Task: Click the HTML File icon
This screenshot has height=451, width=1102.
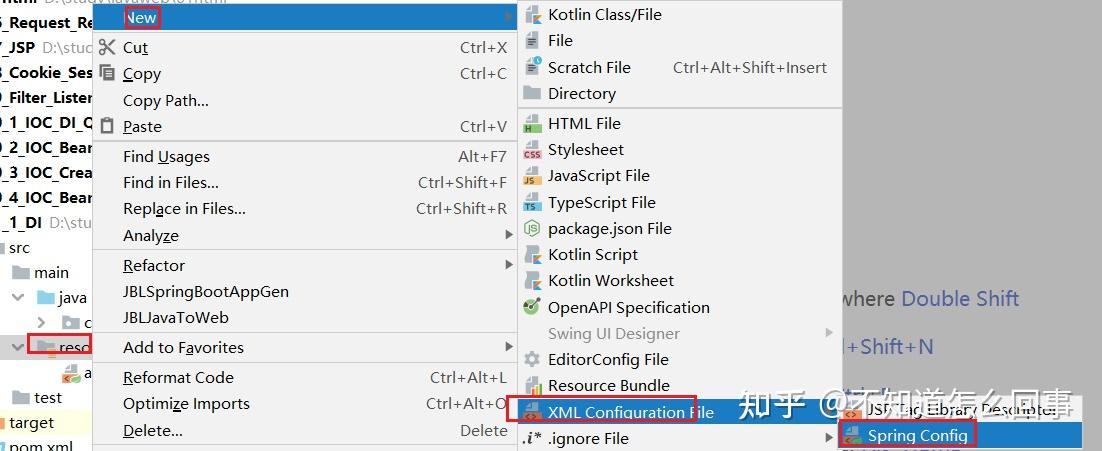Action: click(532, 124)
